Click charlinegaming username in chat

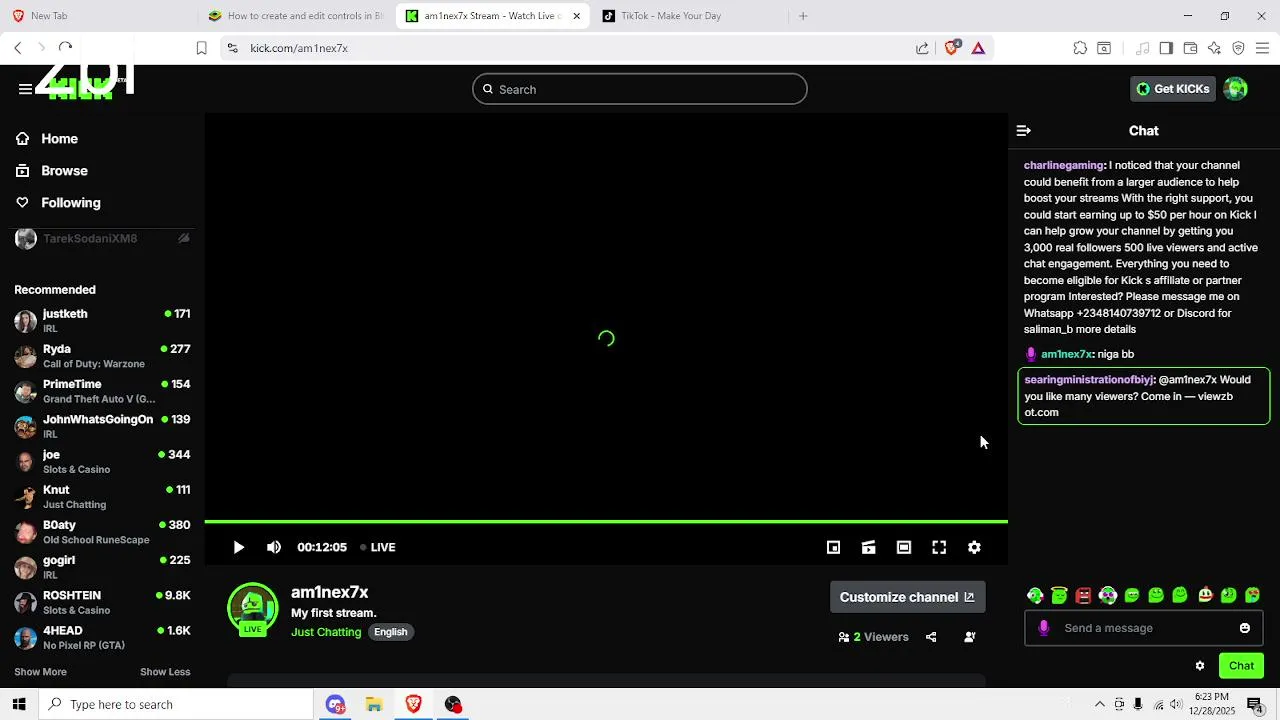[x=1064, y=165]
